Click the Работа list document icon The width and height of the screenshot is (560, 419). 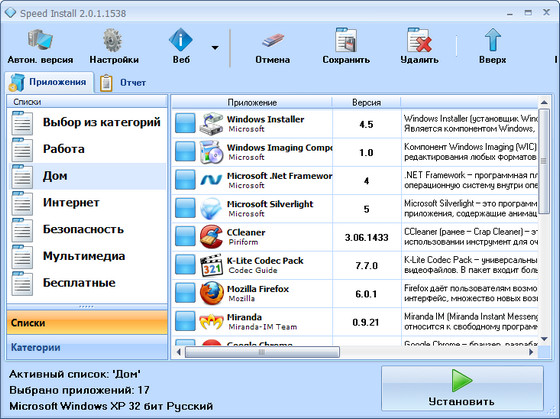tap(22, 150)
